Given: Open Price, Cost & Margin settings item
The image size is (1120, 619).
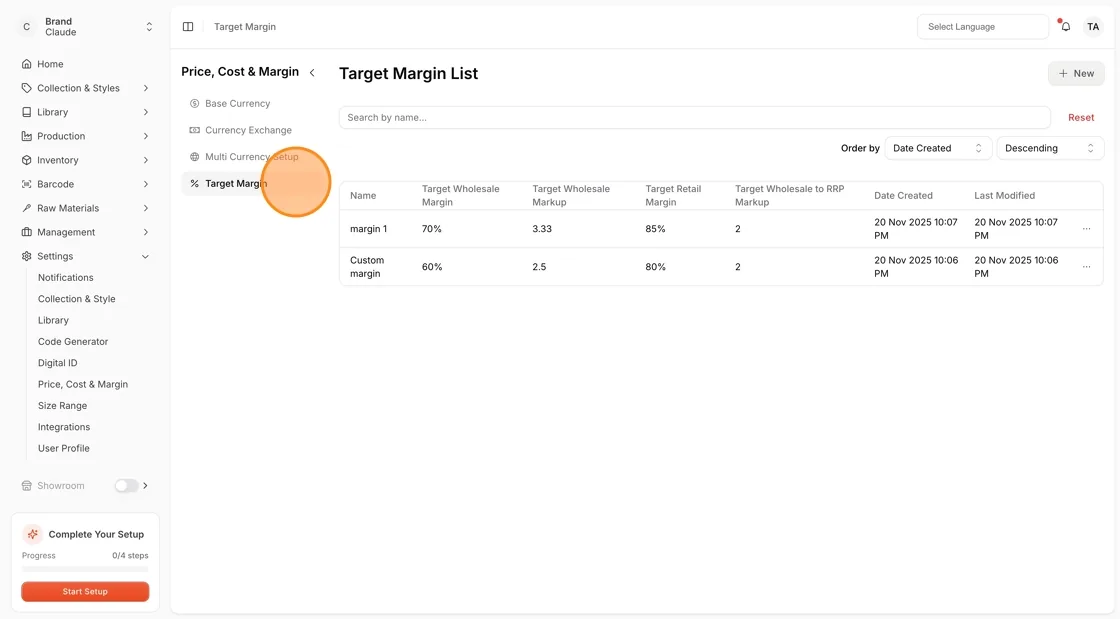Looking at the screenshot, I should 83,384.
